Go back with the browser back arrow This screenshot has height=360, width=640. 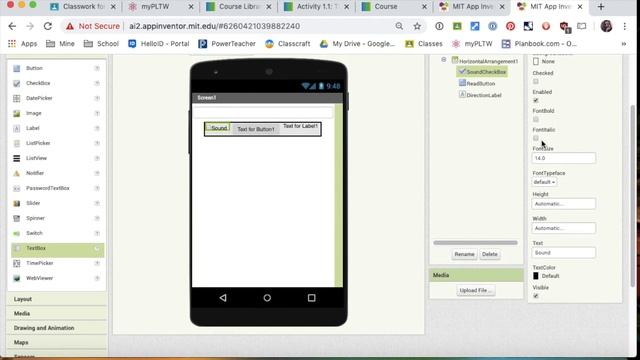point(12,26)
